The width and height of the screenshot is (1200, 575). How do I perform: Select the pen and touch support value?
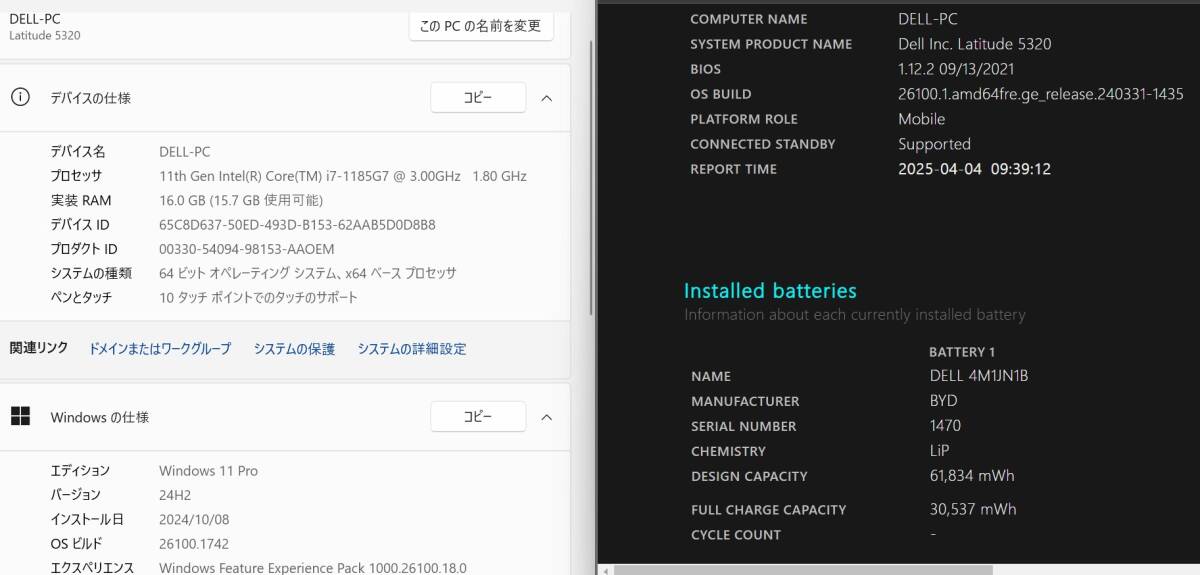(x=258, y=297)
